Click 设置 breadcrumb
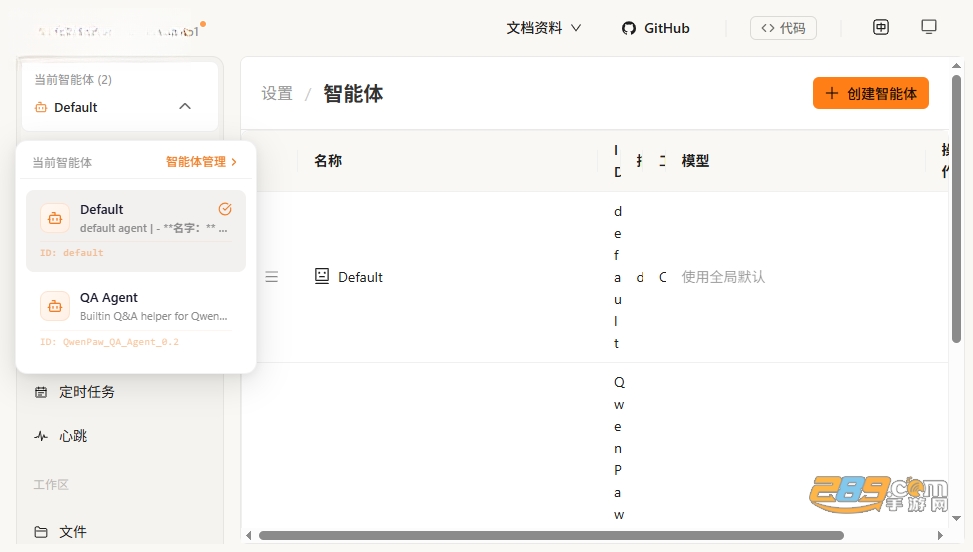This screenshot has height=552, width=973. click(277, 94)
